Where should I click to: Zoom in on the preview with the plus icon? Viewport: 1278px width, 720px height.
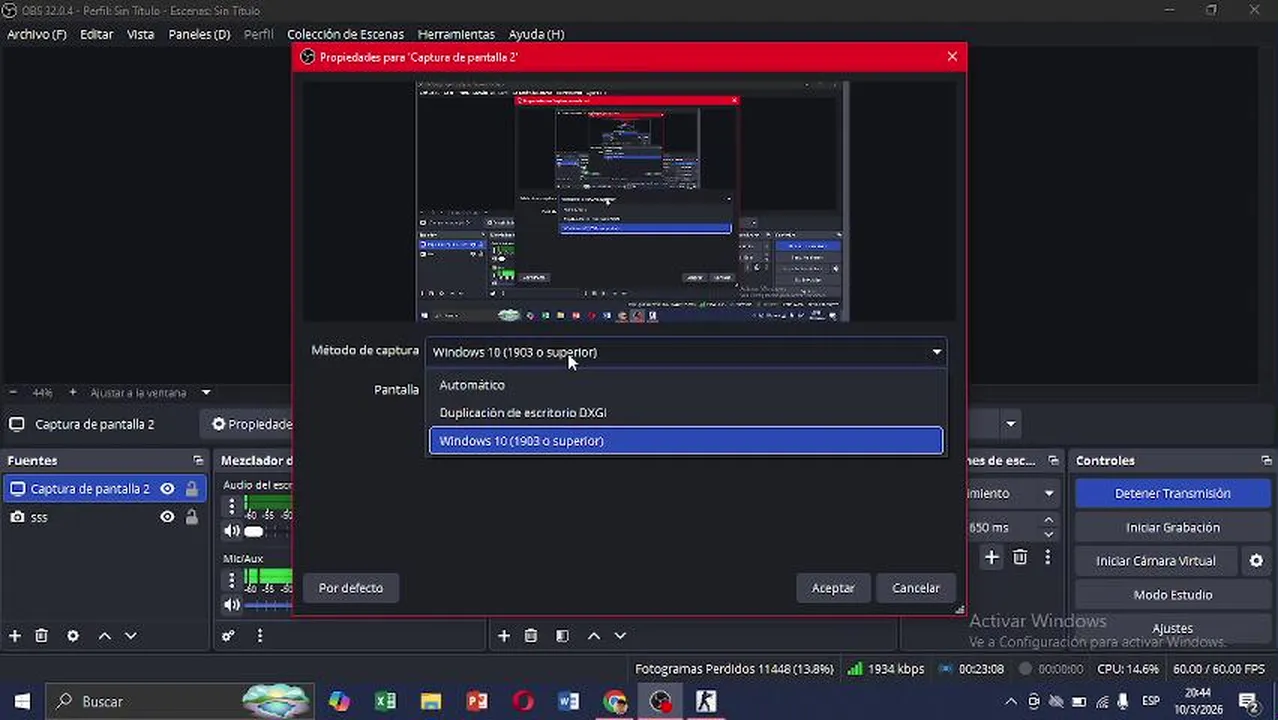click(72, 392)
